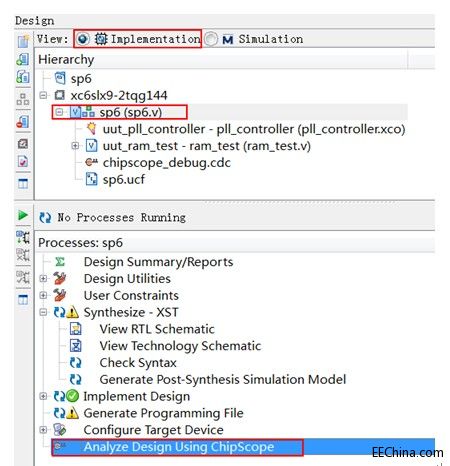The width and height of the screenshot is (450, 466).
Task: Click Generate Programming File process
Action: tap(163, 413)
